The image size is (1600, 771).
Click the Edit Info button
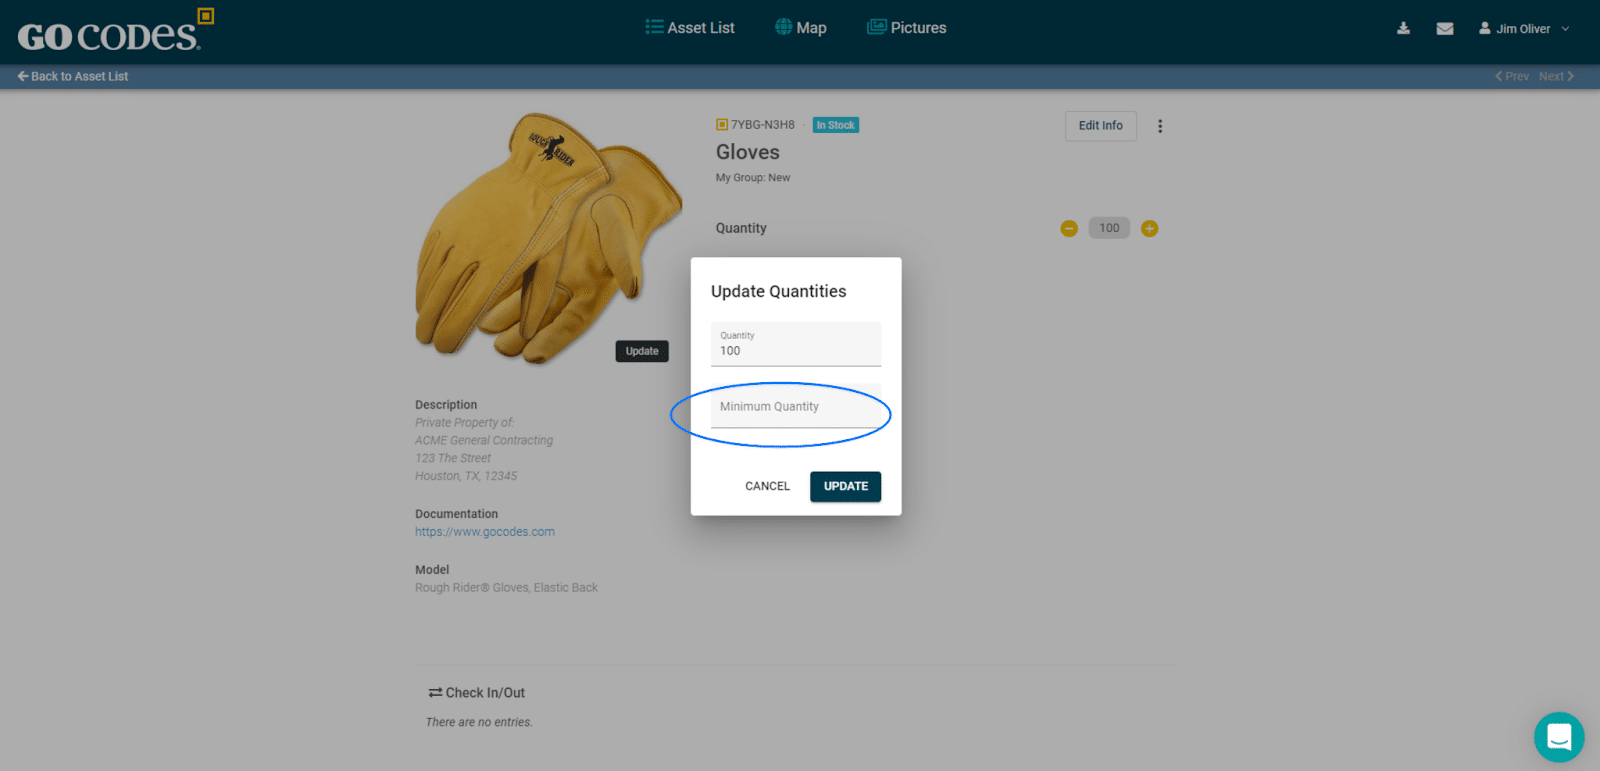1100,126
